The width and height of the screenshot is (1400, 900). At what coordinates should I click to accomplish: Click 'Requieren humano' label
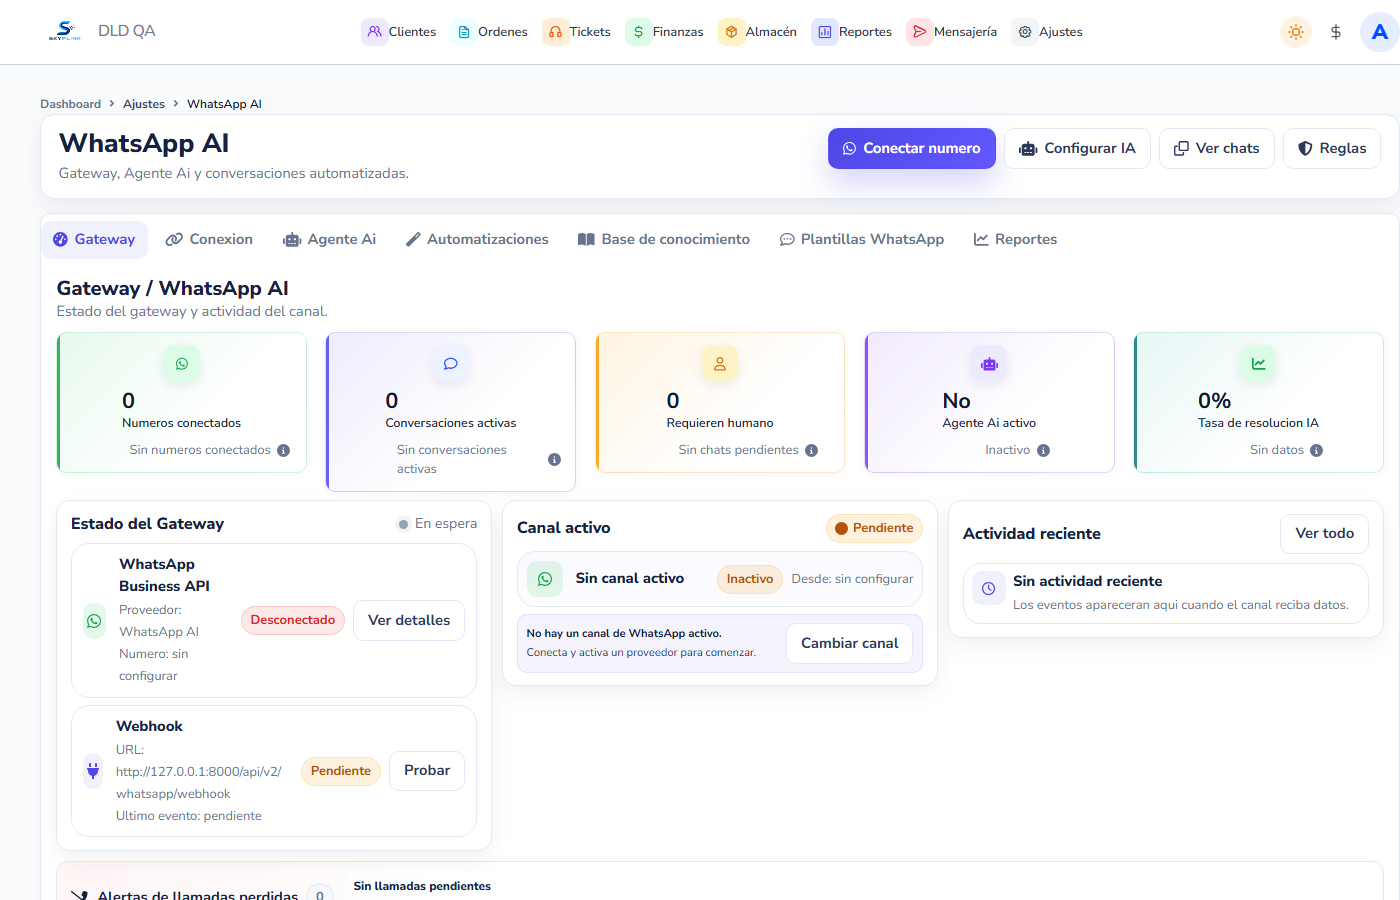point(720,423)
